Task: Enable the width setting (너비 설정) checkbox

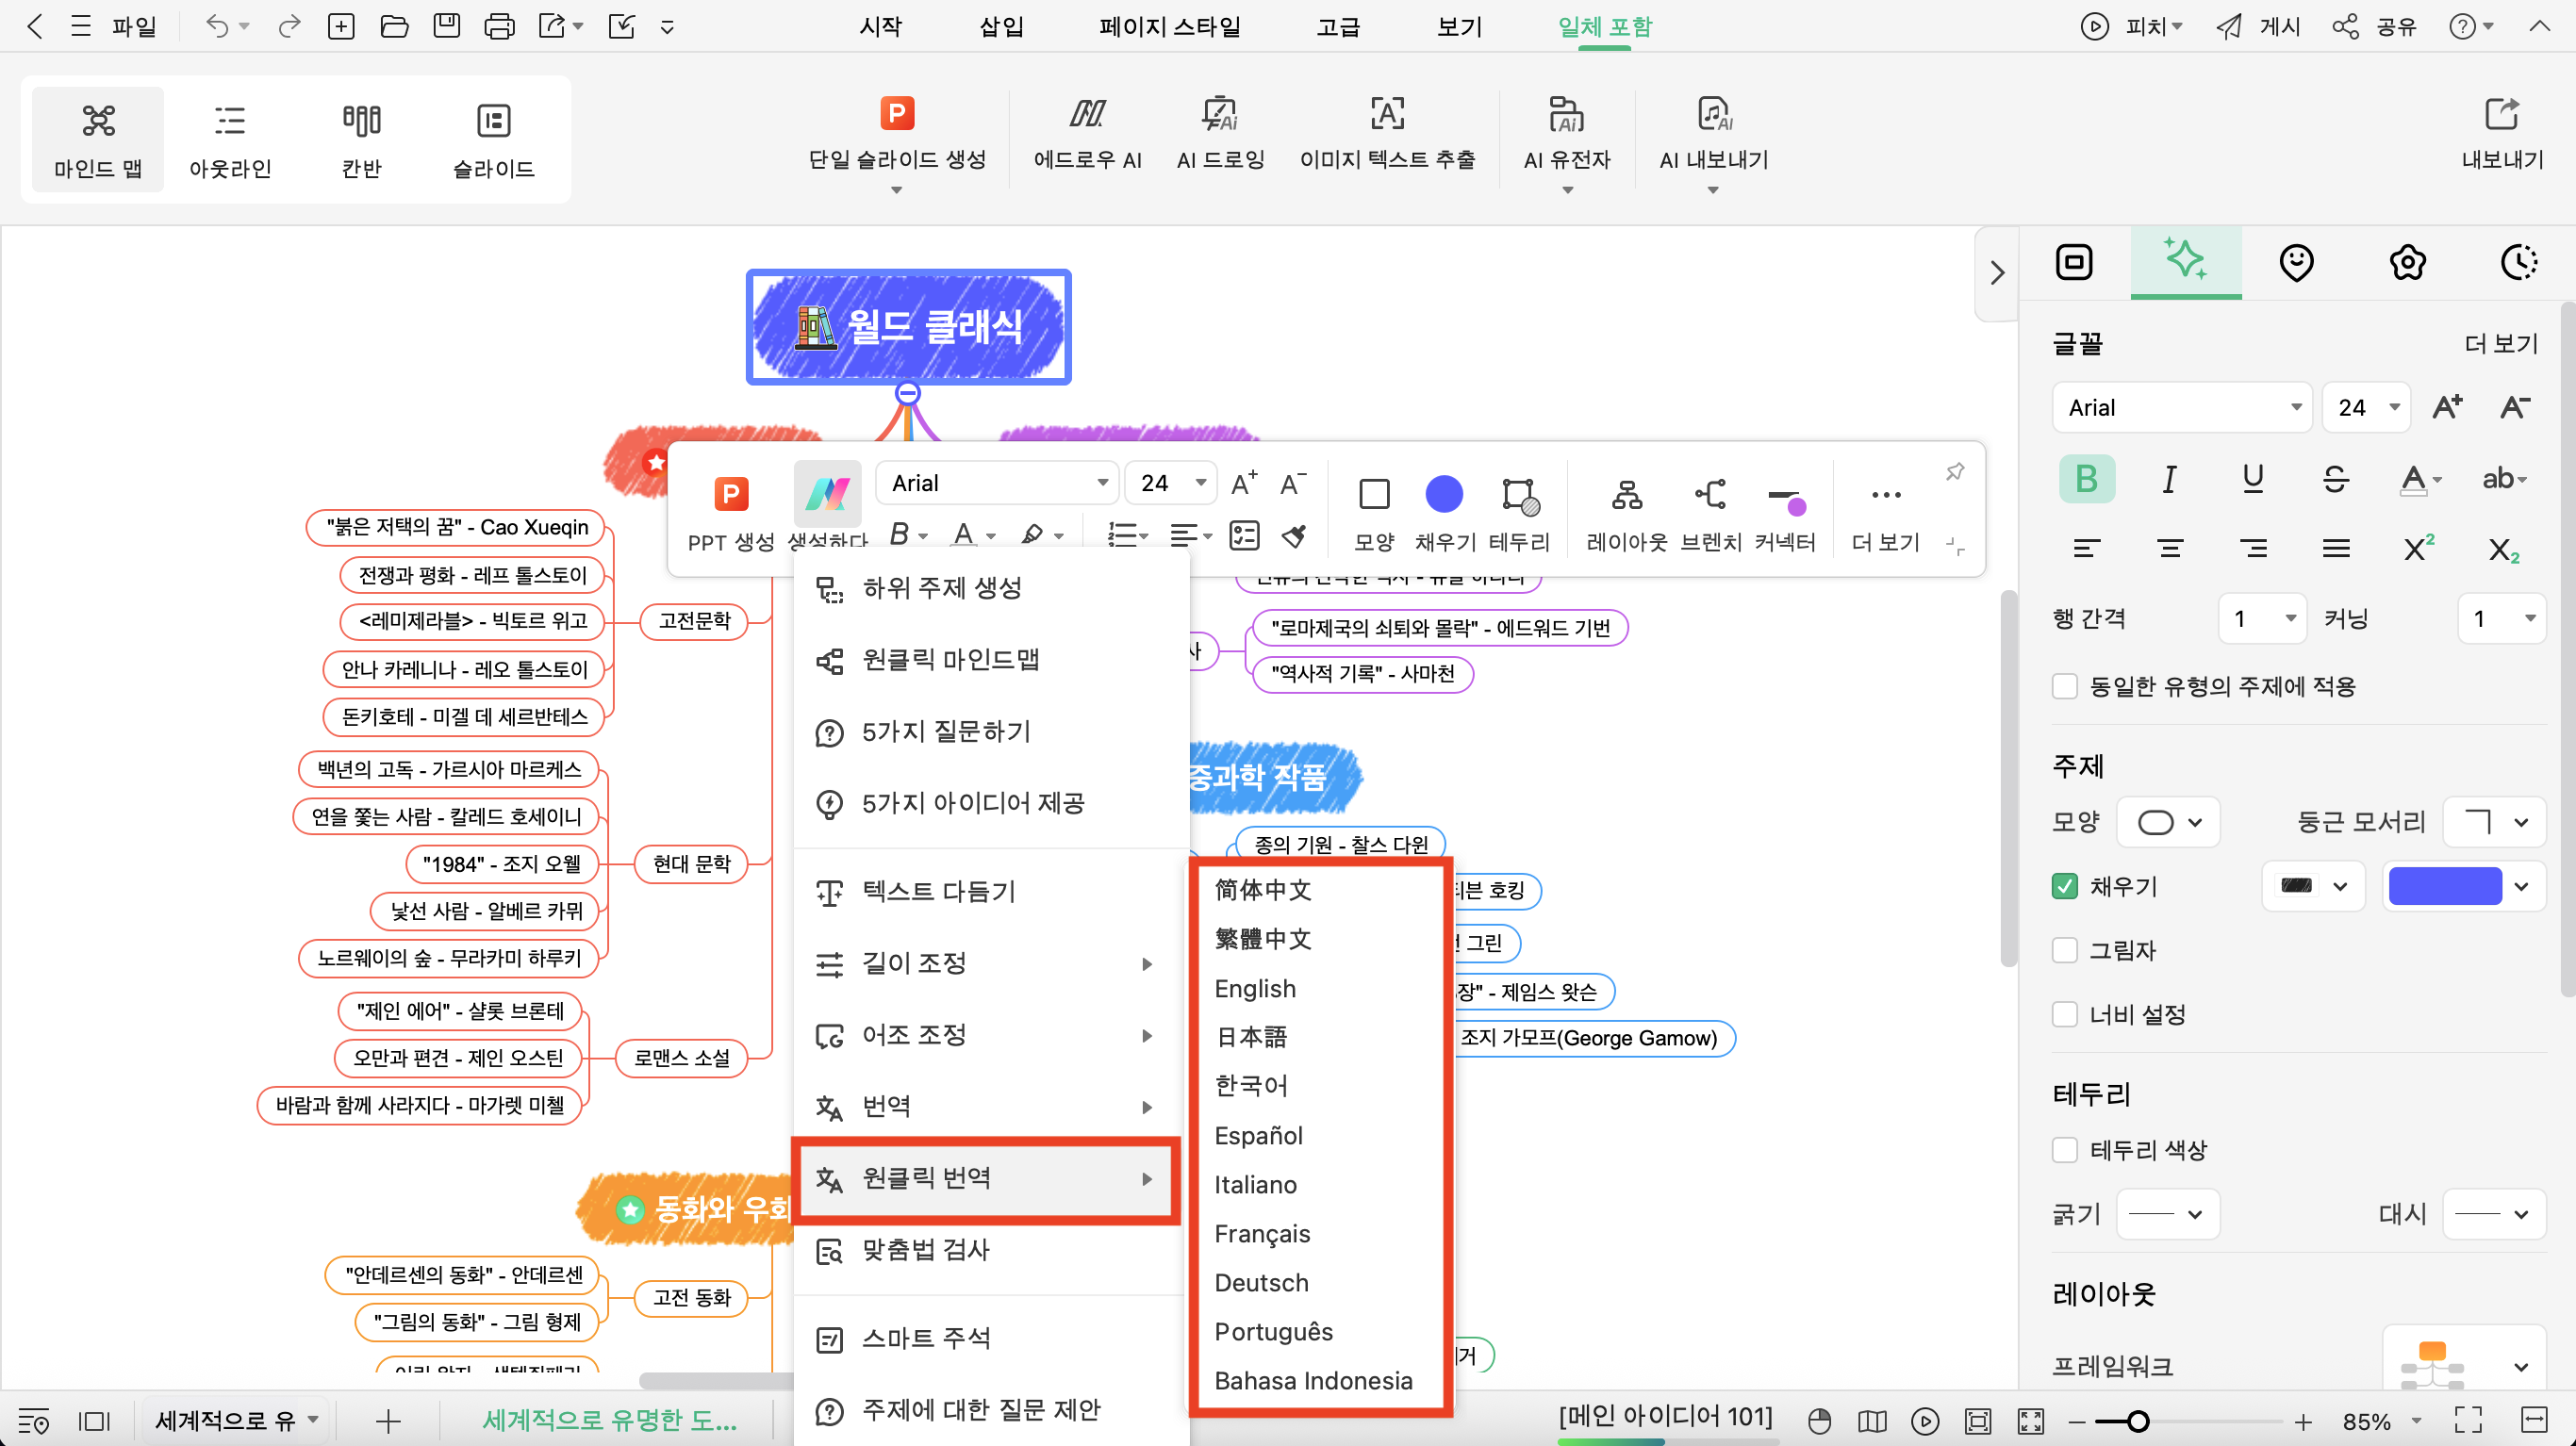Action: pyautogui.click(x=2064, y=1014)
